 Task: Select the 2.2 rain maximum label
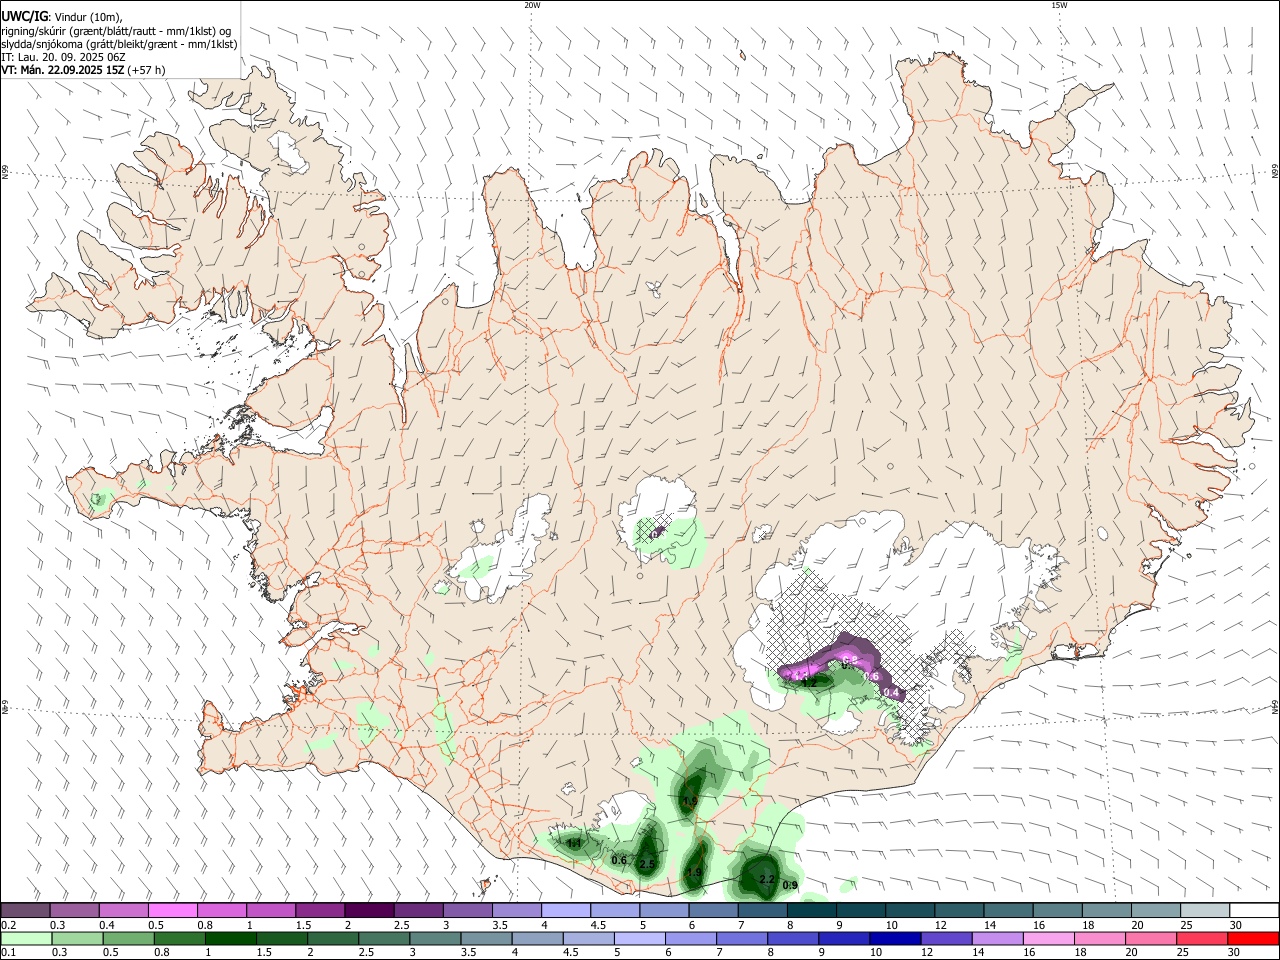tap(767, 880)
